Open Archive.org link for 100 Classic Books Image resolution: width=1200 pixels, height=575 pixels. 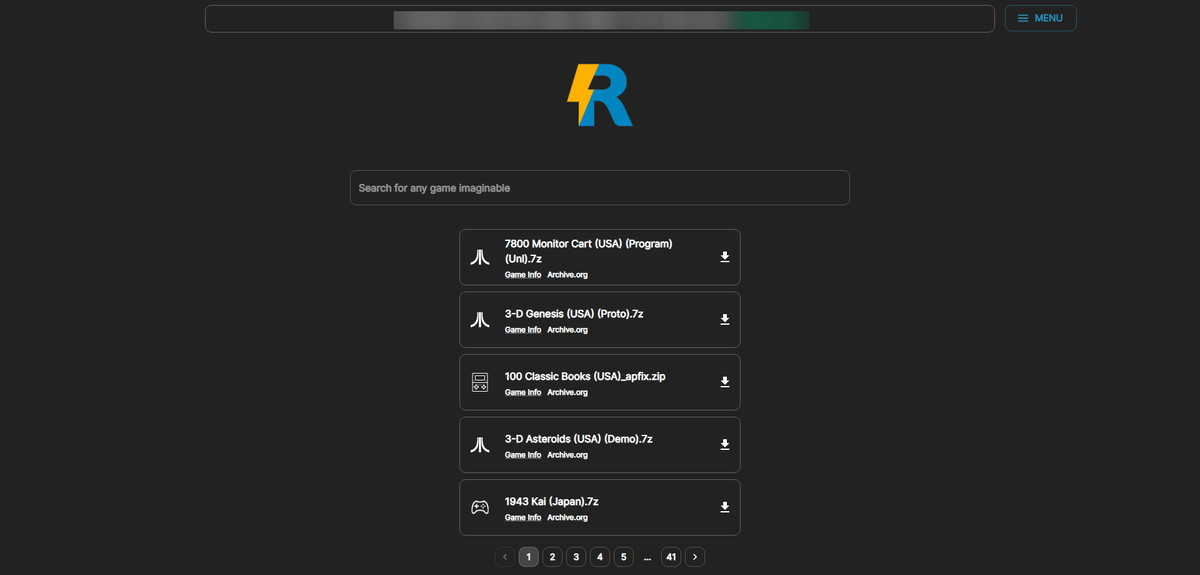[567, 392]
